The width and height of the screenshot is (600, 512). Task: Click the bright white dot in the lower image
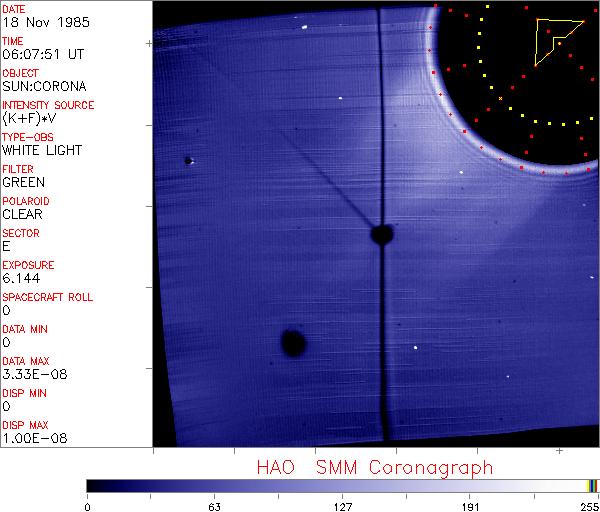pos(415,348)
